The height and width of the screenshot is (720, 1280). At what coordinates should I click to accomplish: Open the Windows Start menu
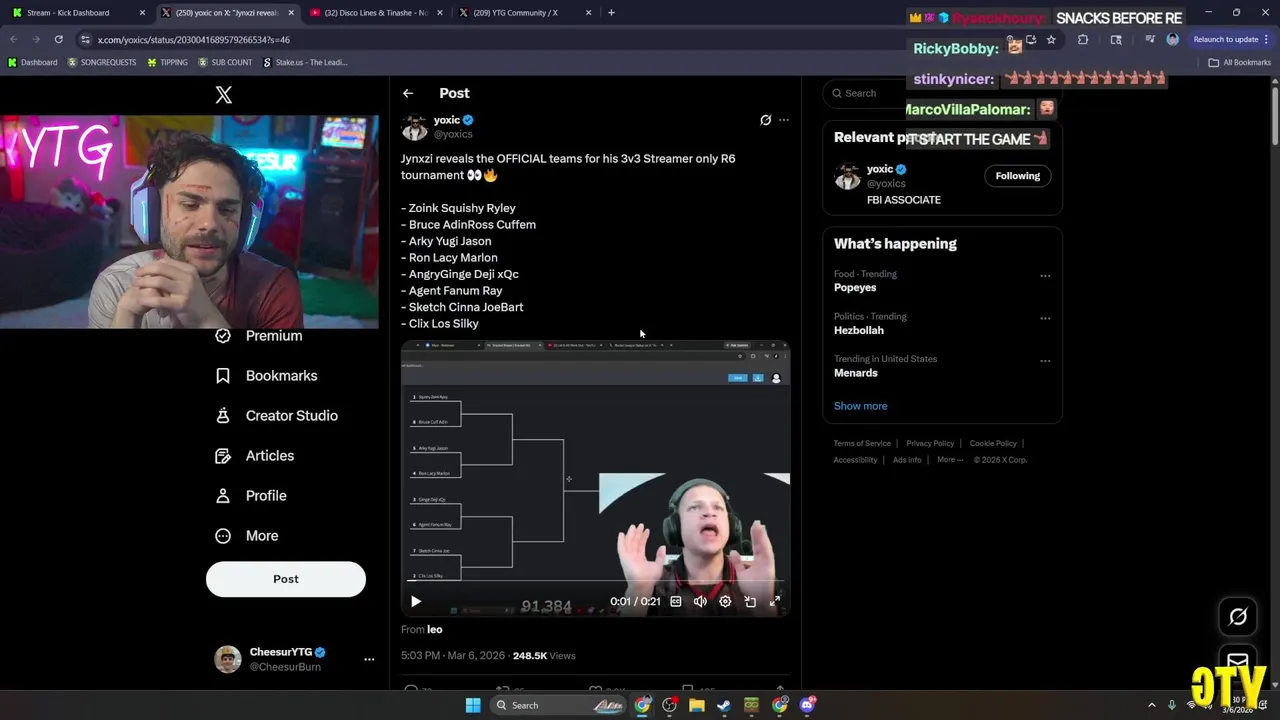tap(472, 705)
